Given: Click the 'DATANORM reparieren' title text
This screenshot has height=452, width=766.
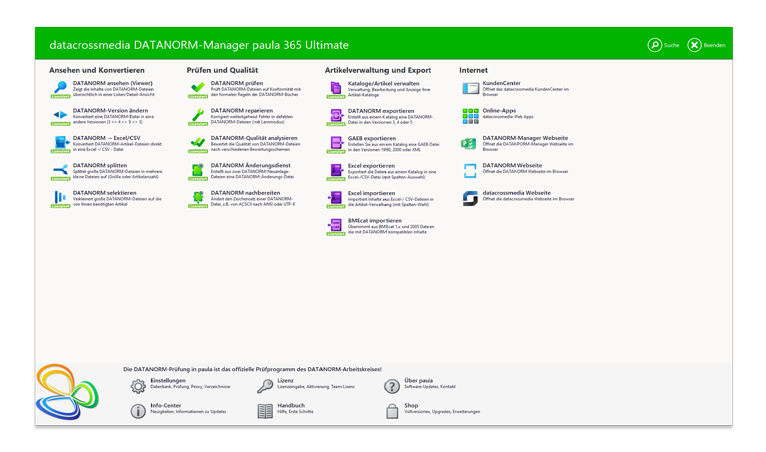Looking at the screenshot, I should click(x=242, y=110).
